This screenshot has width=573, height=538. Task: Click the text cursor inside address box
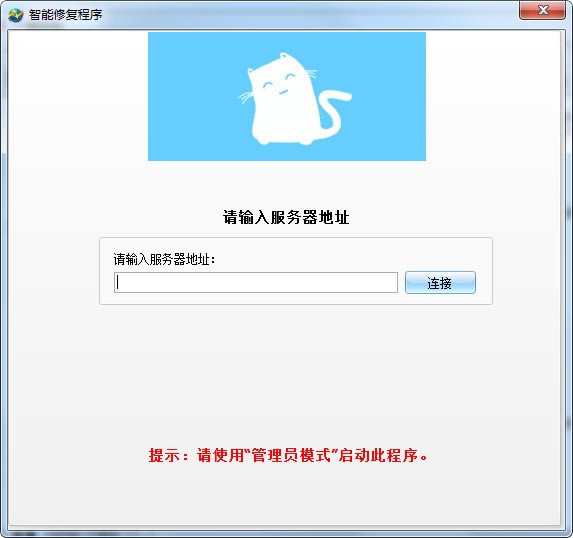click(x=118, y=282)
